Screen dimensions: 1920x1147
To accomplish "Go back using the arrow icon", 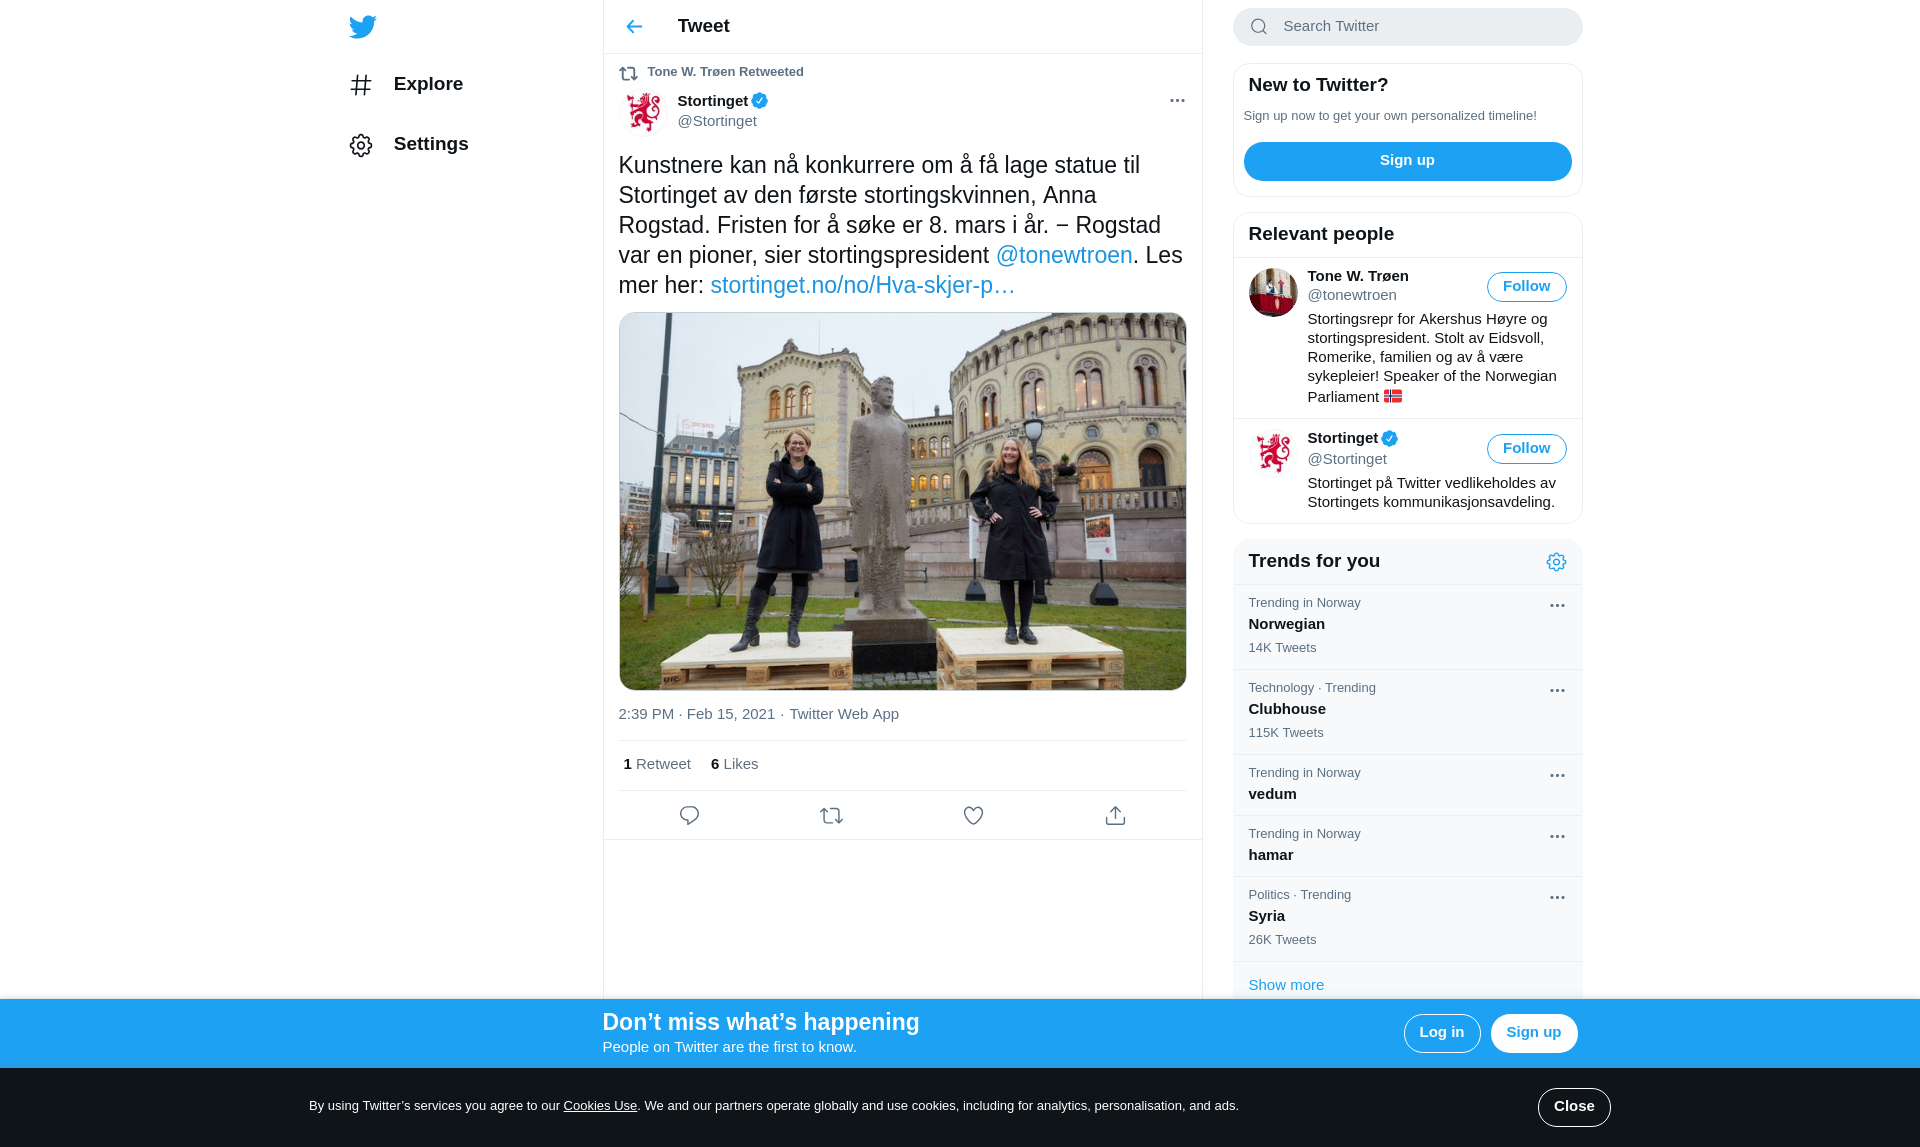I will 634,27.
